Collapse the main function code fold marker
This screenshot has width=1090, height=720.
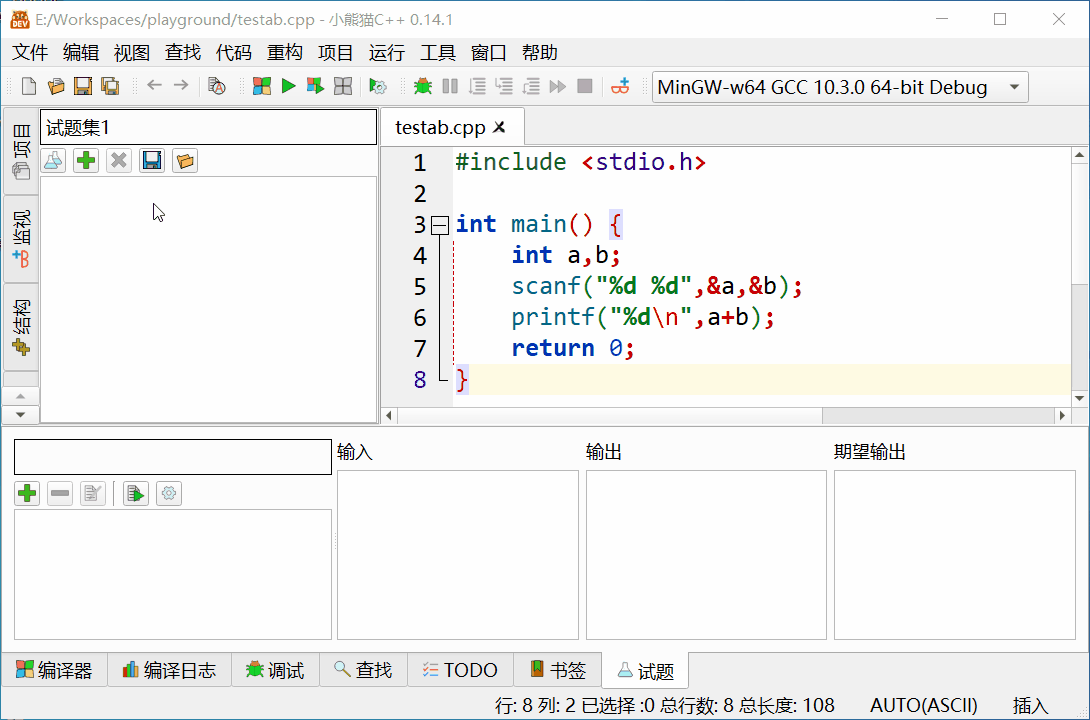(439, 225)
